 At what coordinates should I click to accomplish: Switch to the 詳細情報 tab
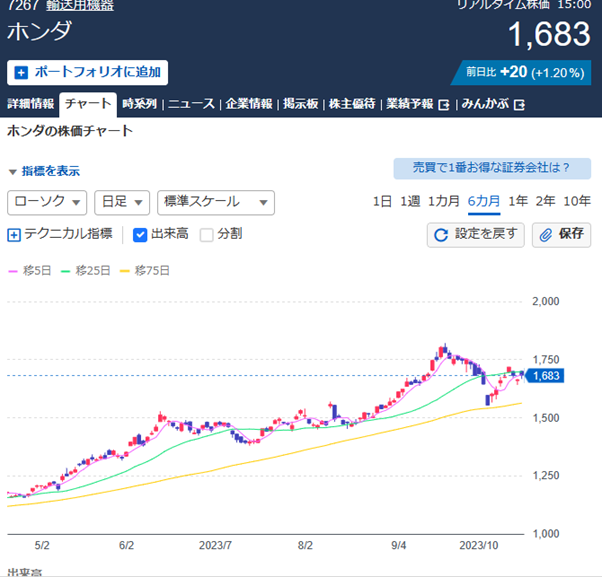pos(31,104)
